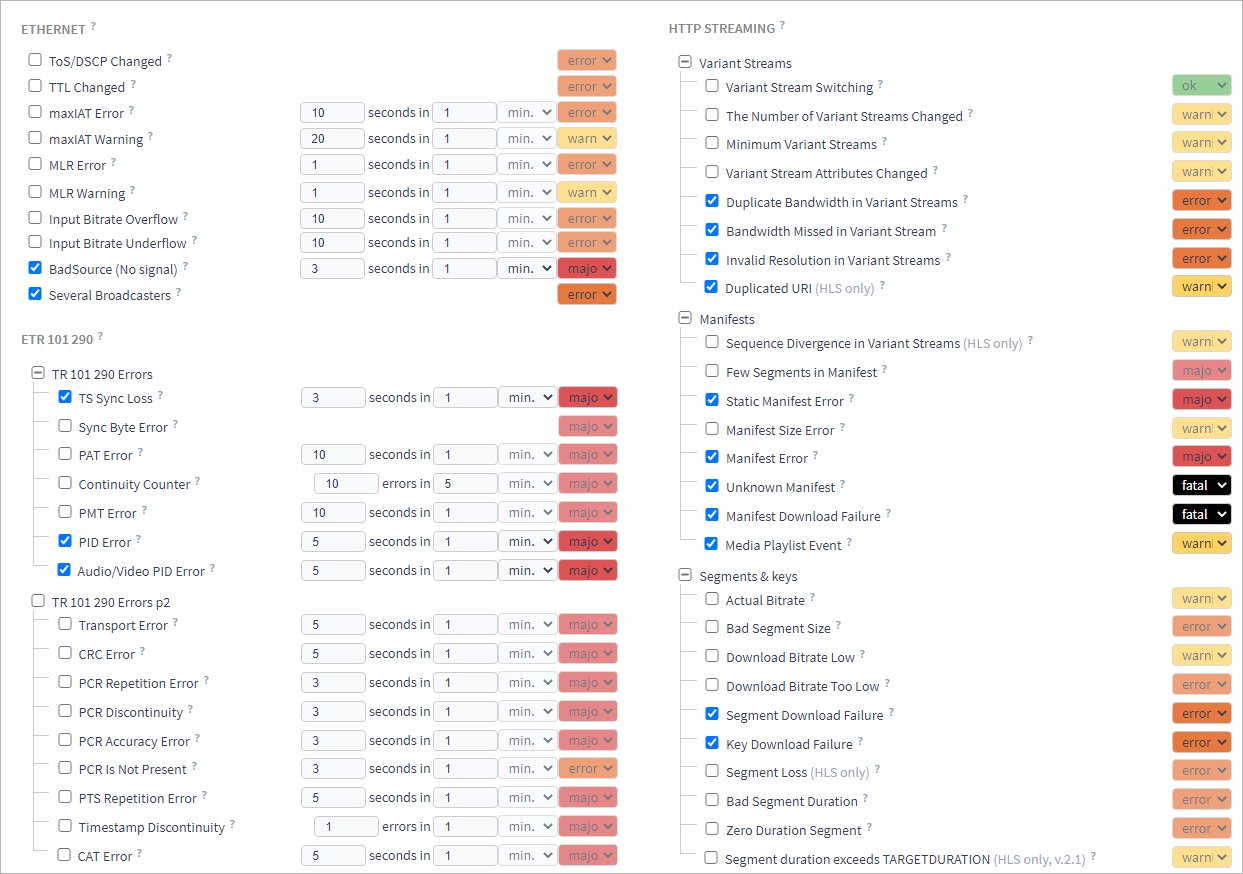Click help icon beside Key Download Failure
The image size is (1243, 874).
point(860,742)
